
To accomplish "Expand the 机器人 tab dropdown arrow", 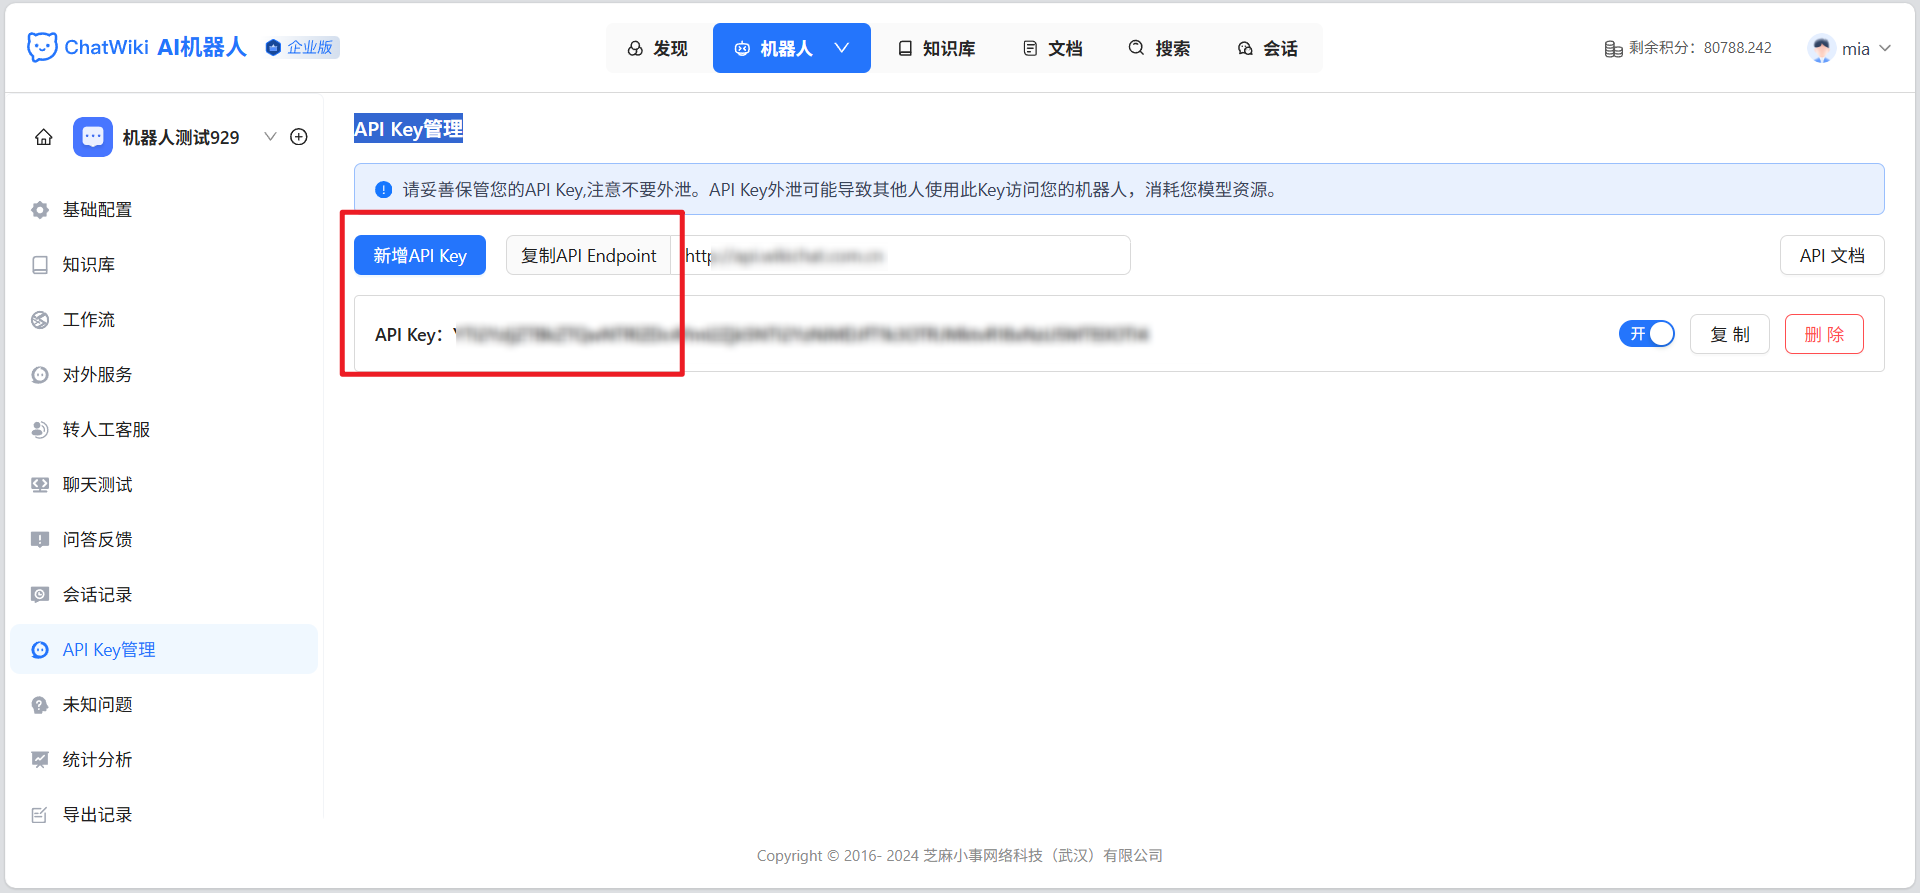I will click(x=842, y=48).
